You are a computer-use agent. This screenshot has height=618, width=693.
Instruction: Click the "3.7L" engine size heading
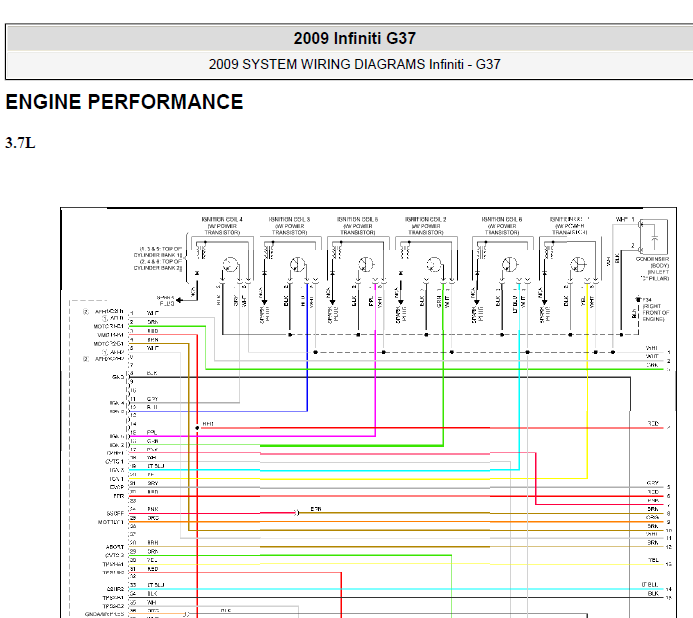pos(20,143)
